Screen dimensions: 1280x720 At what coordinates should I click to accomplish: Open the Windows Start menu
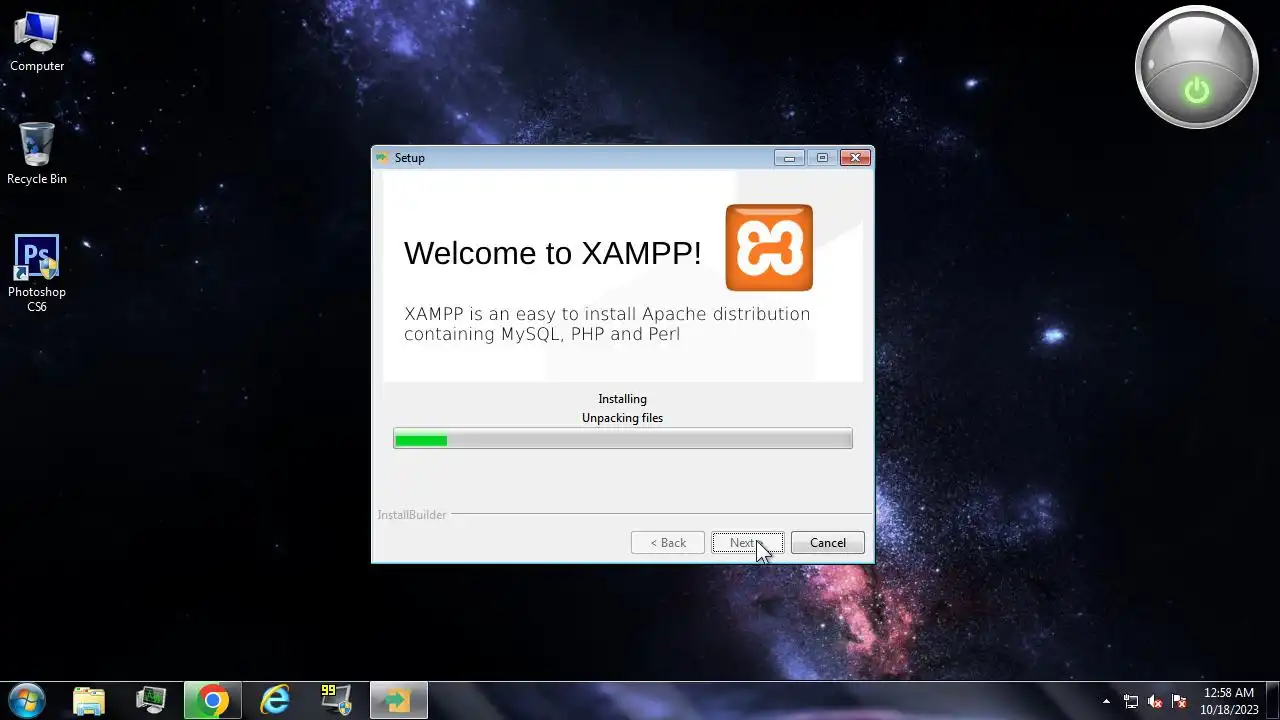26,700
